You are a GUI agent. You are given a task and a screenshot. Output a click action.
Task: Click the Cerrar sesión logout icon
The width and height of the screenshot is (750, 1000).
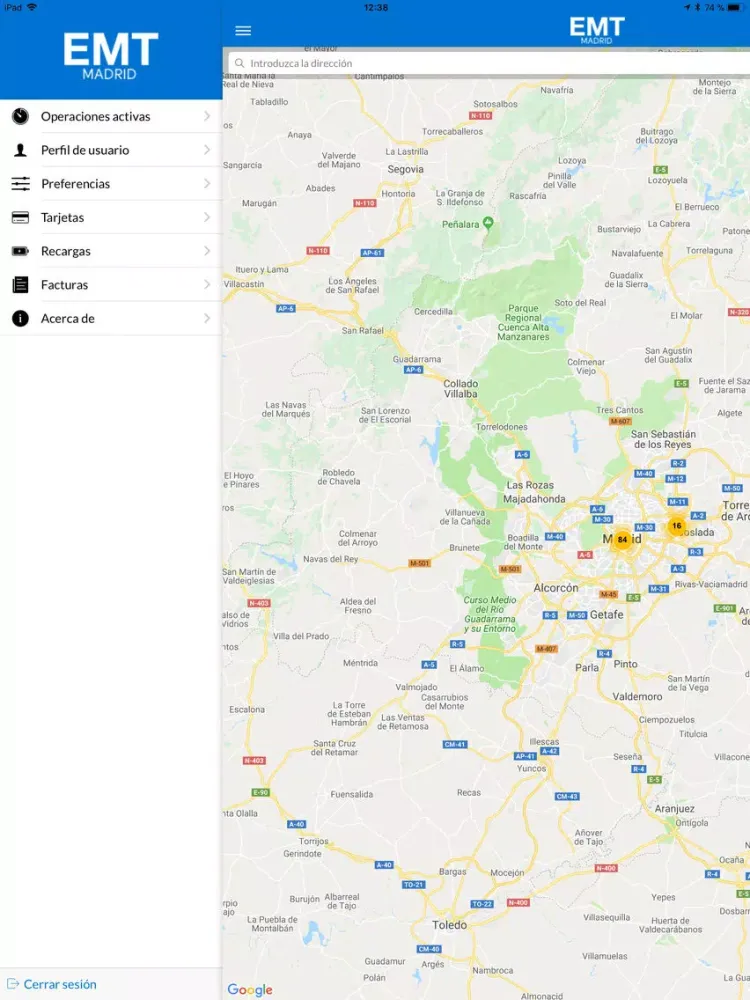12,984
